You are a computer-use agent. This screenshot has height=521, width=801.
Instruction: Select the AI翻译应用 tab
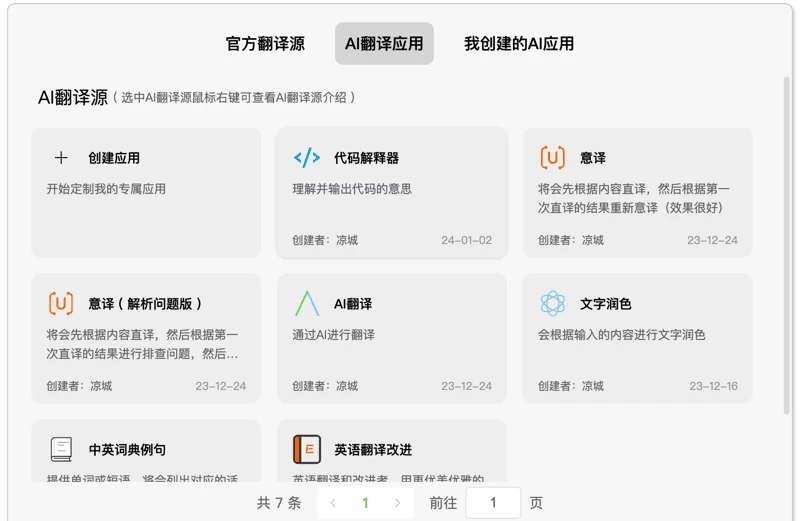[x=384, y=44]
